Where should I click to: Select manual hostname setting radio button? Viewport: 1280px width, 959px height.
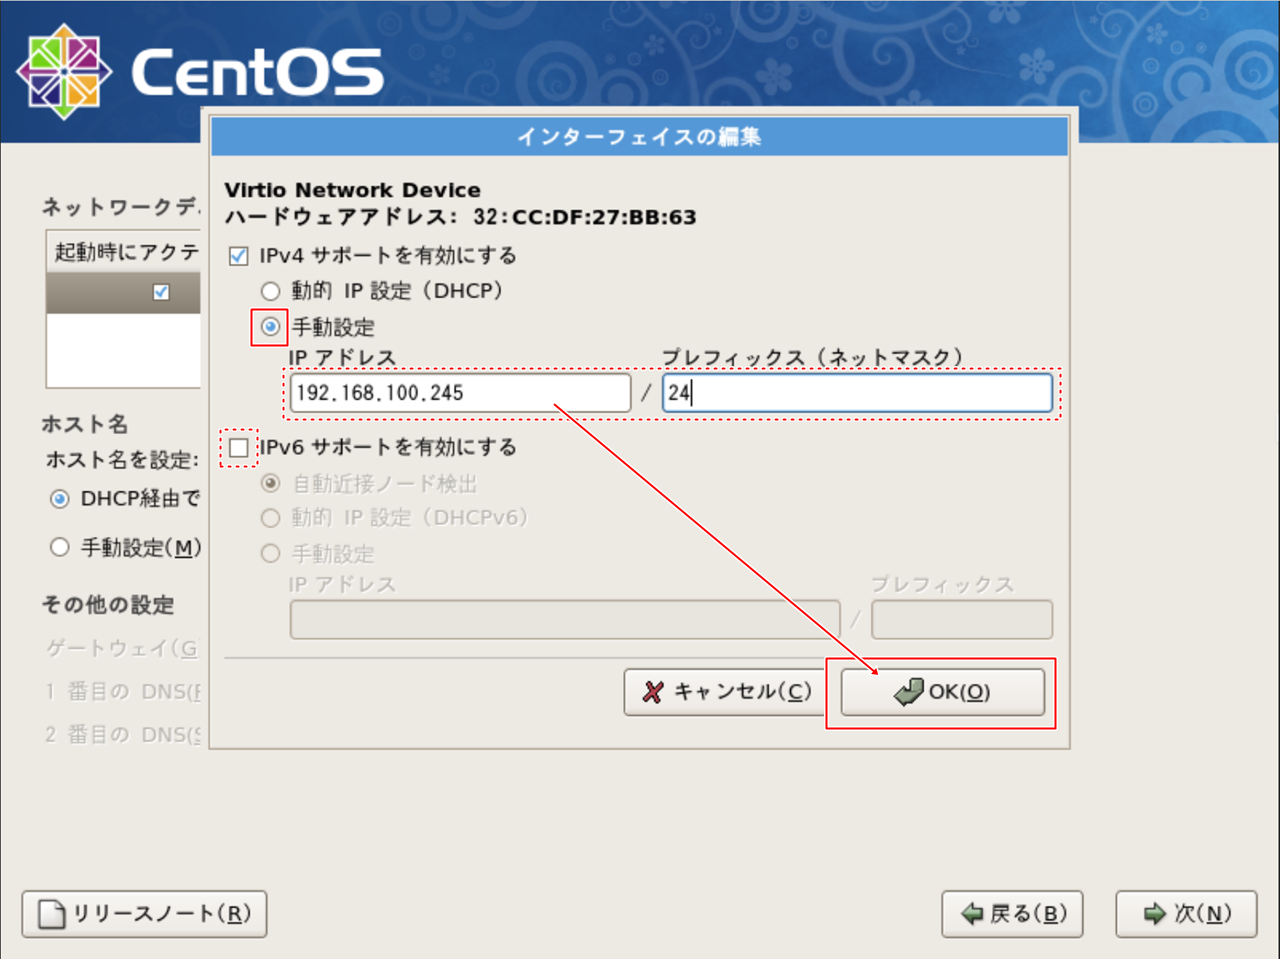(x=60, y=547)
